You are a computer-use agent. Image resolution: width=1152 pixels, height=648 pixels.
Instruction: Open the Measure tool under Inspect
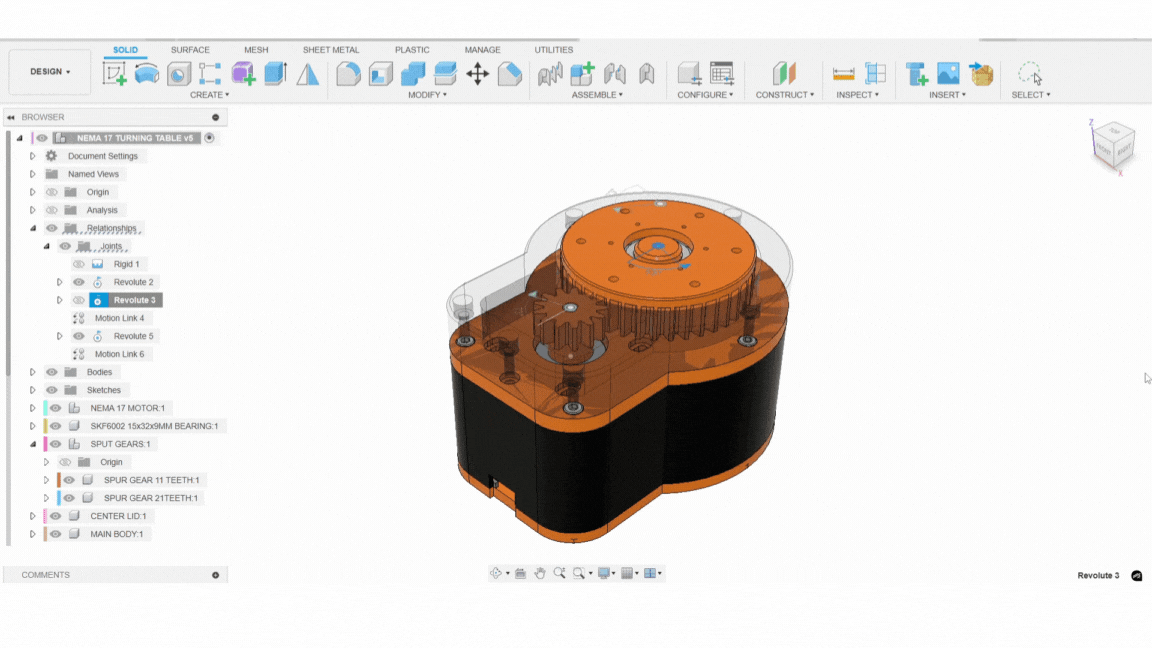(843, 74)
